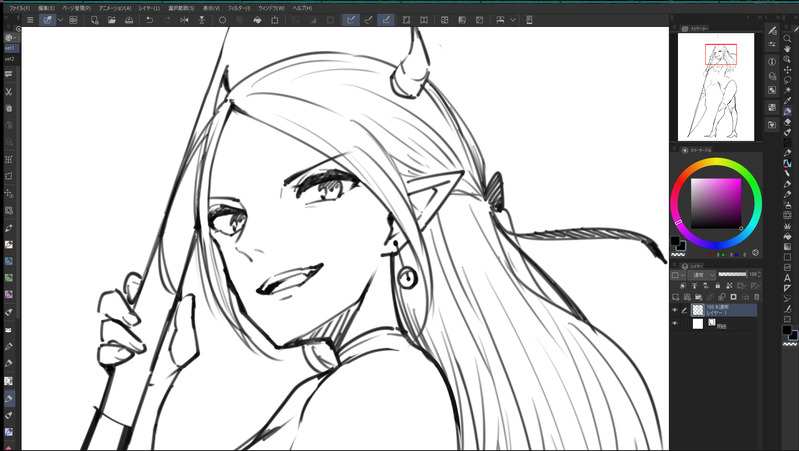Click the navigator thumbnail preview
Screen dimensions: 799x451
click(716, 87)
